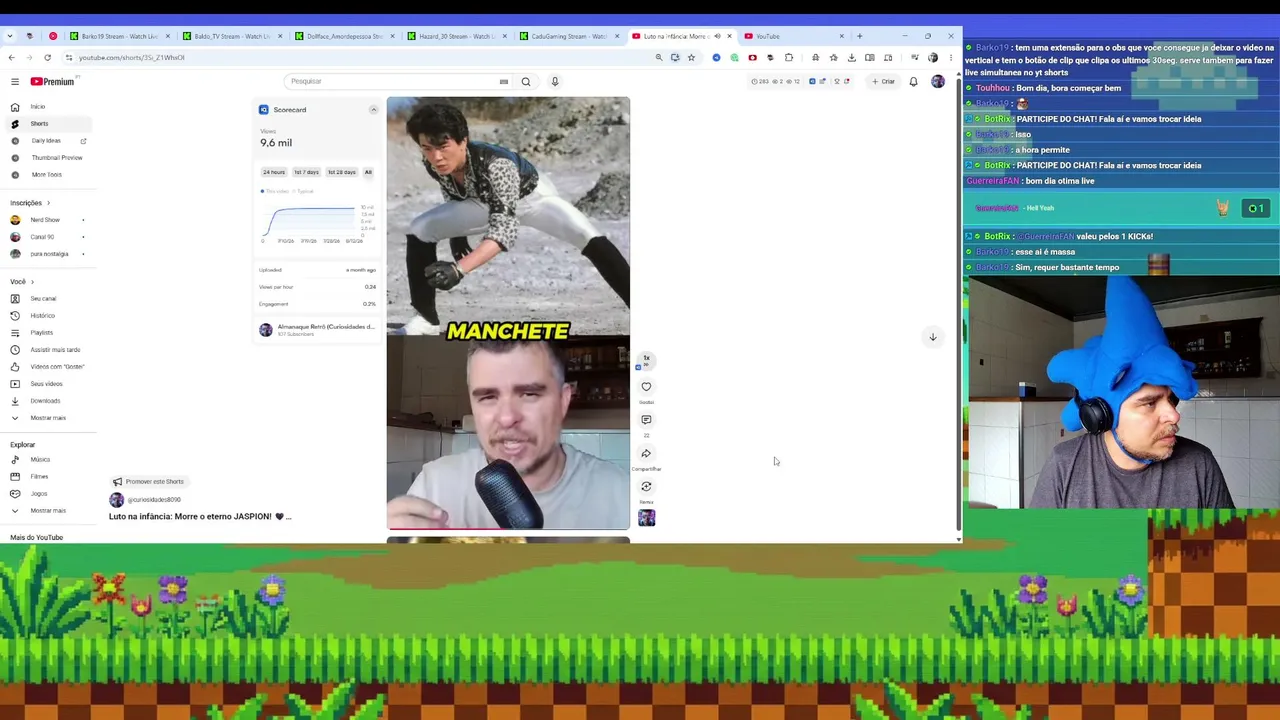
Task: Open More Tools
Action: click(x=48, y=175)
